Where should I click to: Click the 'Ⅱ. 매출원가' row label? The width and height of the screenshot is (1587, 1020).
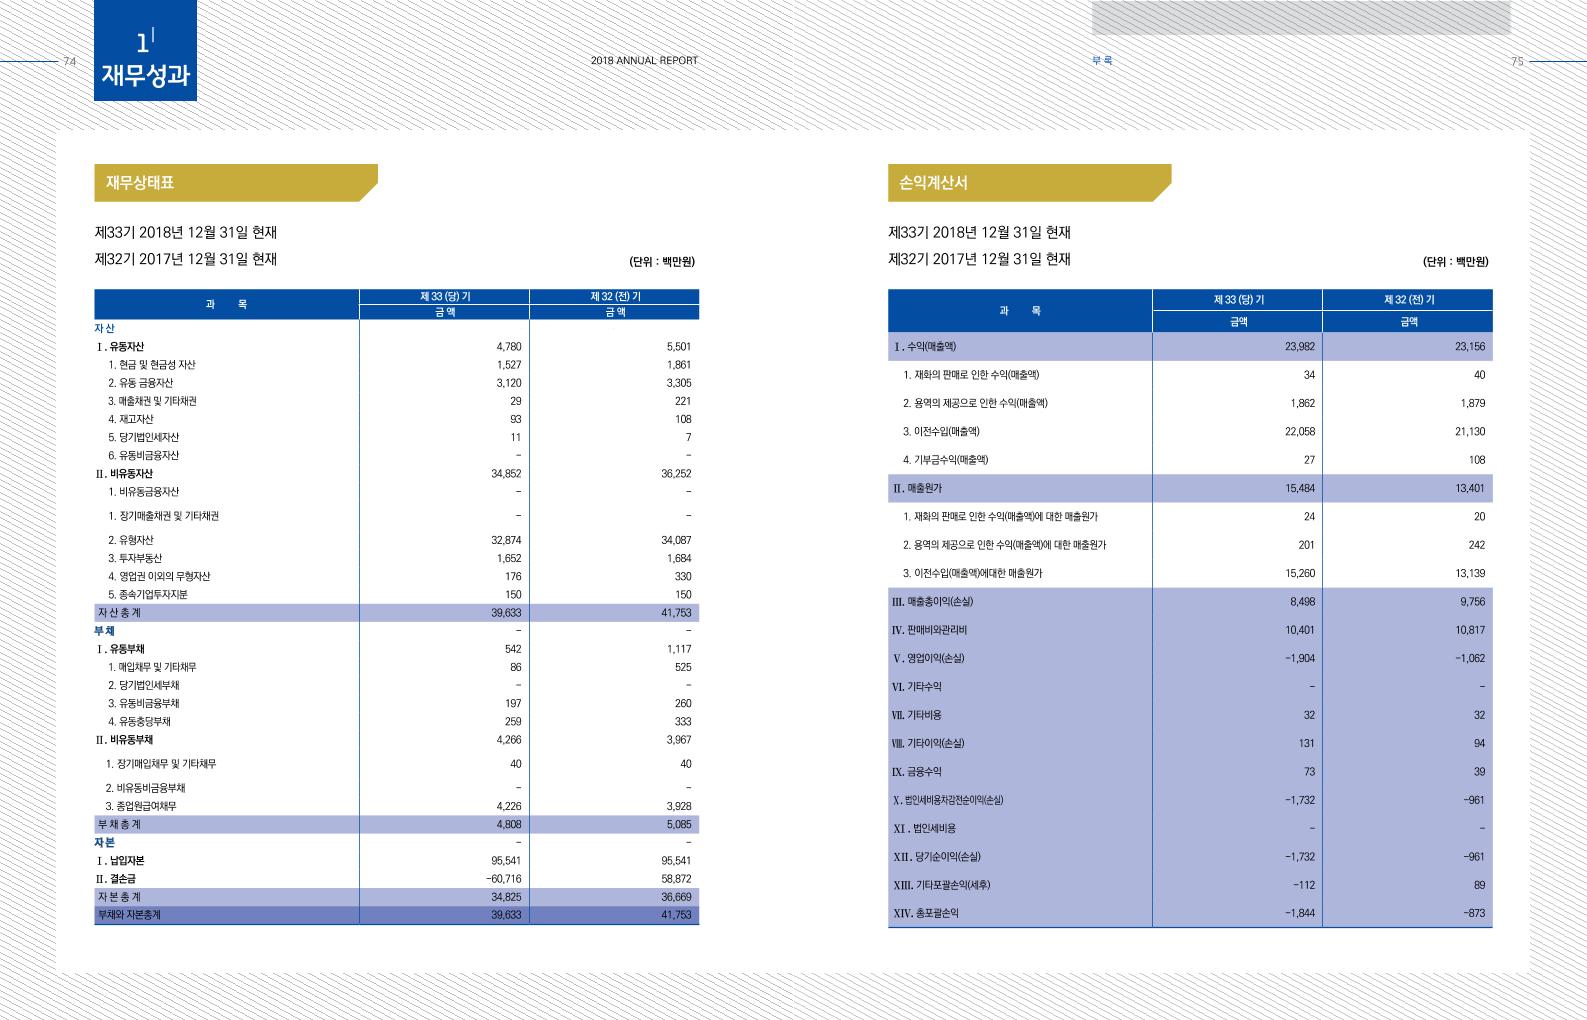tap(917, 489)
